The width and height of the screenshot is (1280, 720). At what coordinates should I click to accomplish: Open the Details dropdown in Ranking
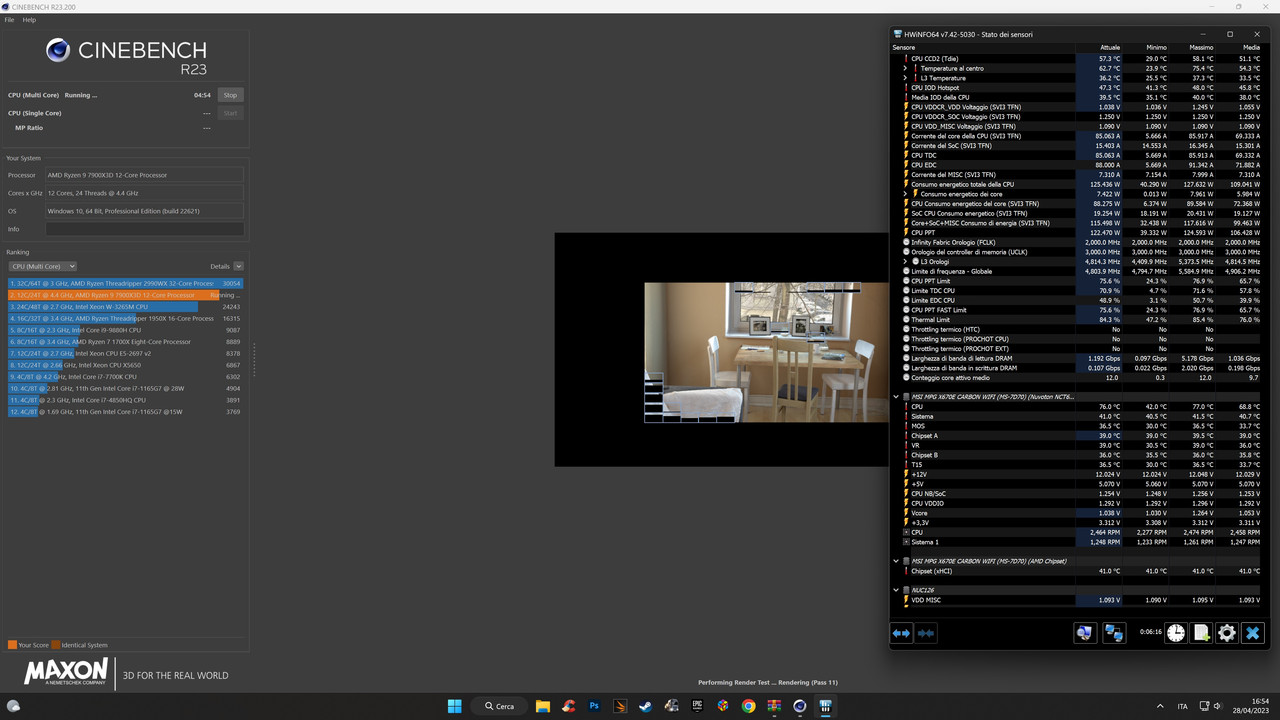point(238,266)
